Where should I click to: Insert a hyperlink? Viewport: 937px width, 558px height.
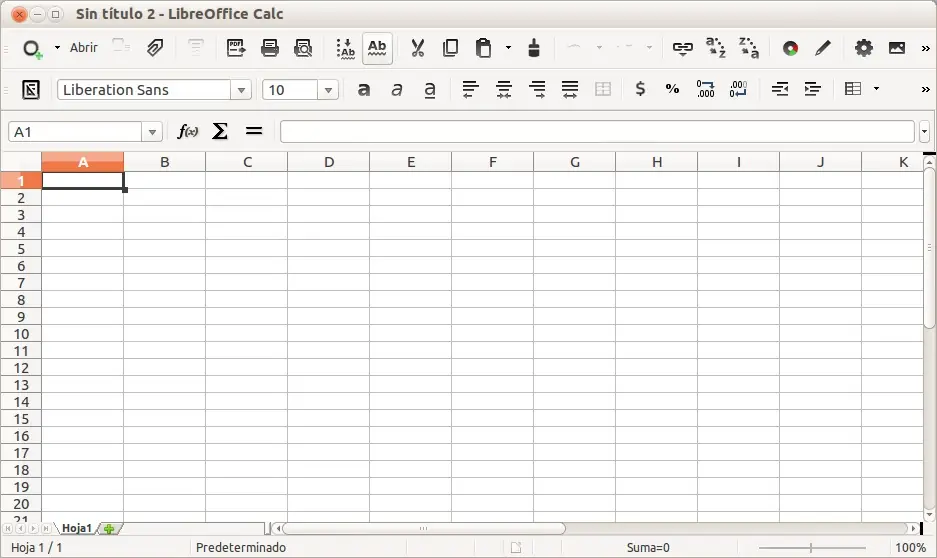coord(682,48)
